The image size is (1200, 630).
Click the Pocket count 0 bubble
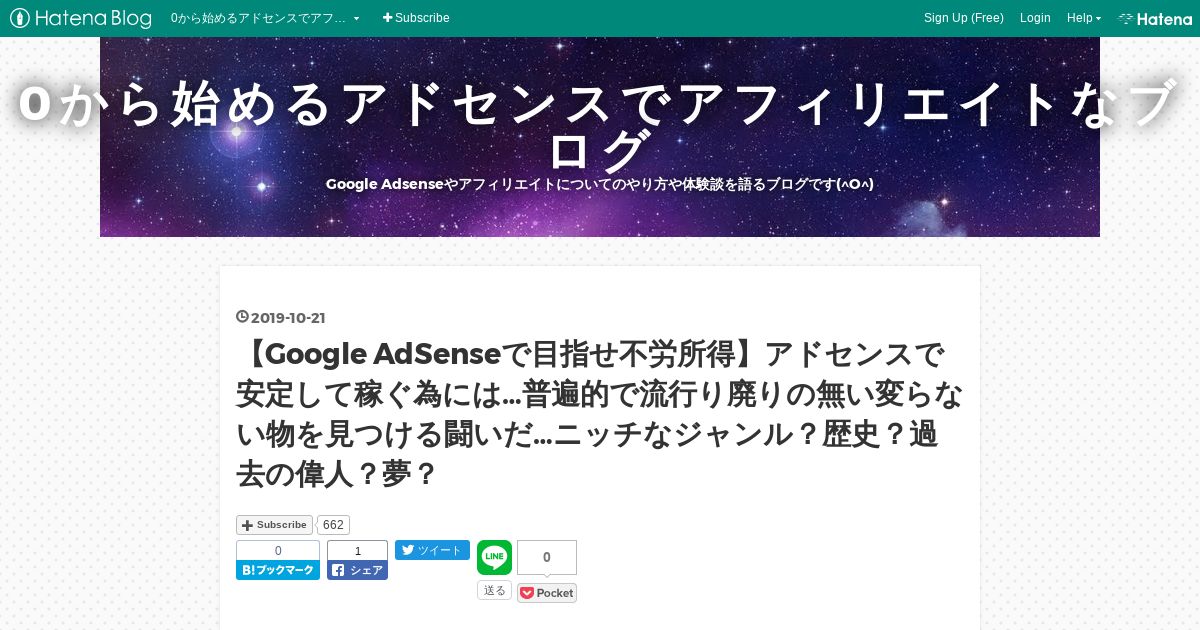(x=547, y=557)
